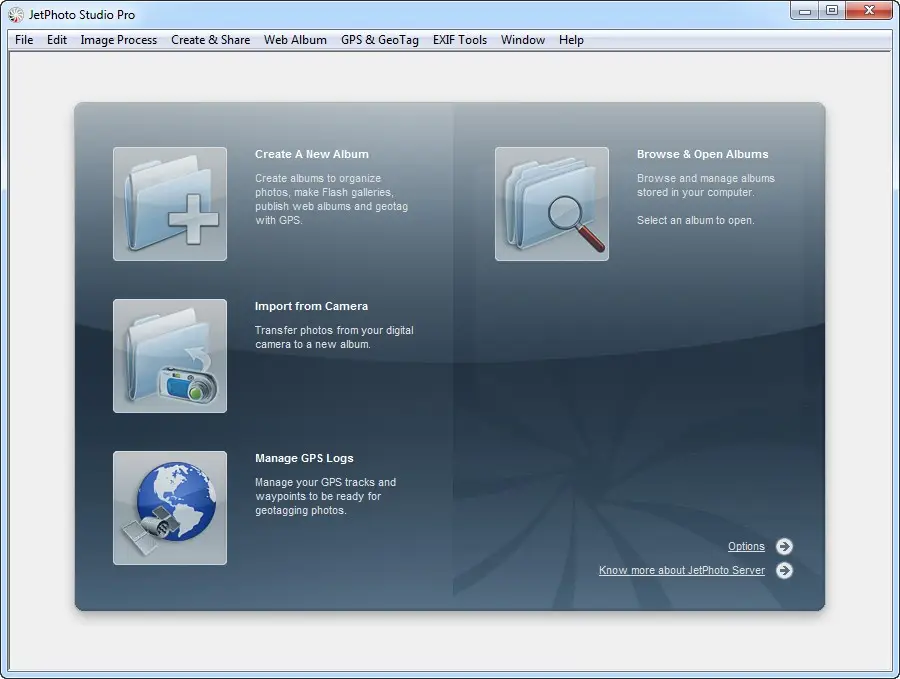Maximize the JetPhoto Studio Pro window
The image size is (900, 679).
[x=832, y=11]
